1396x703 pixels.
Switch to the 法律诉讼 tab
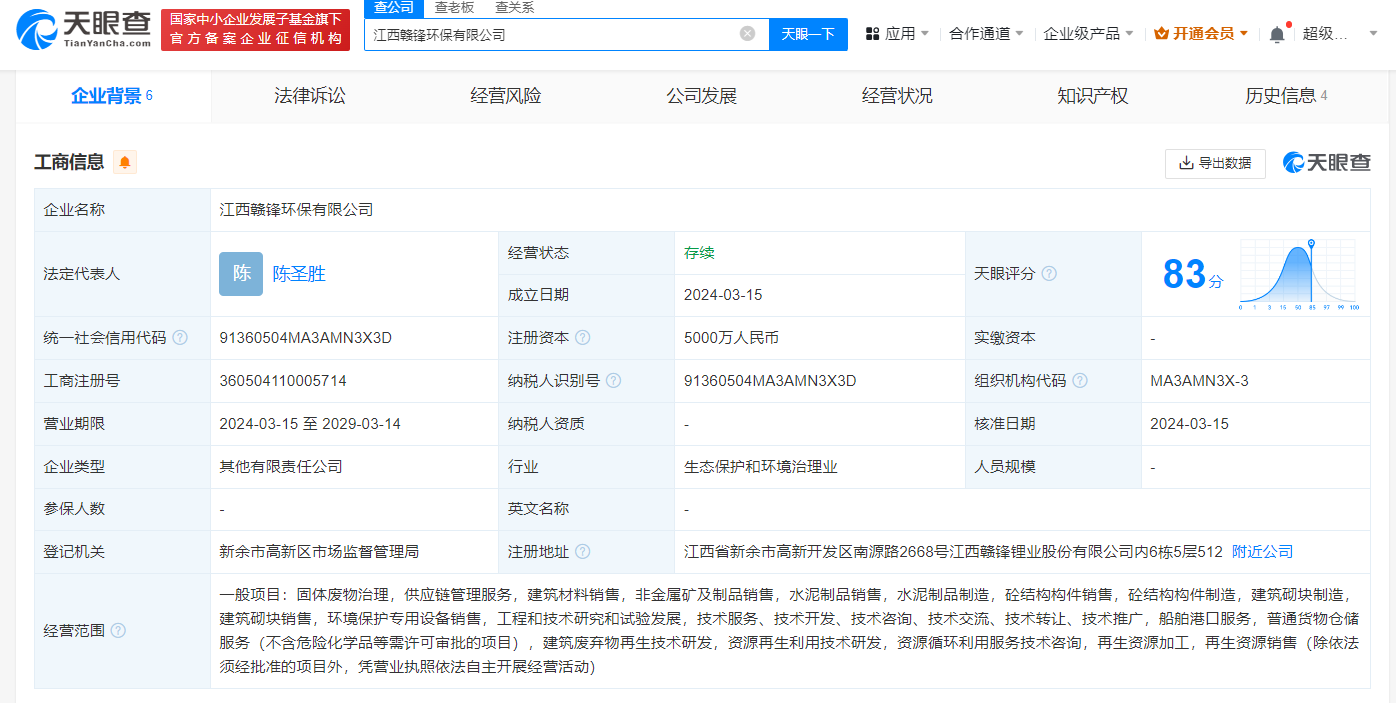[310, 96]
